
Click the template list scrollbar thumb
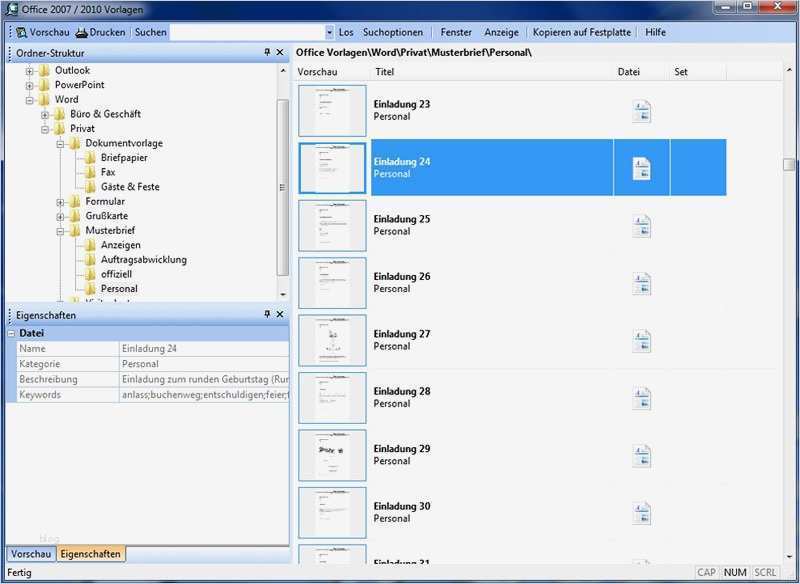789,164
